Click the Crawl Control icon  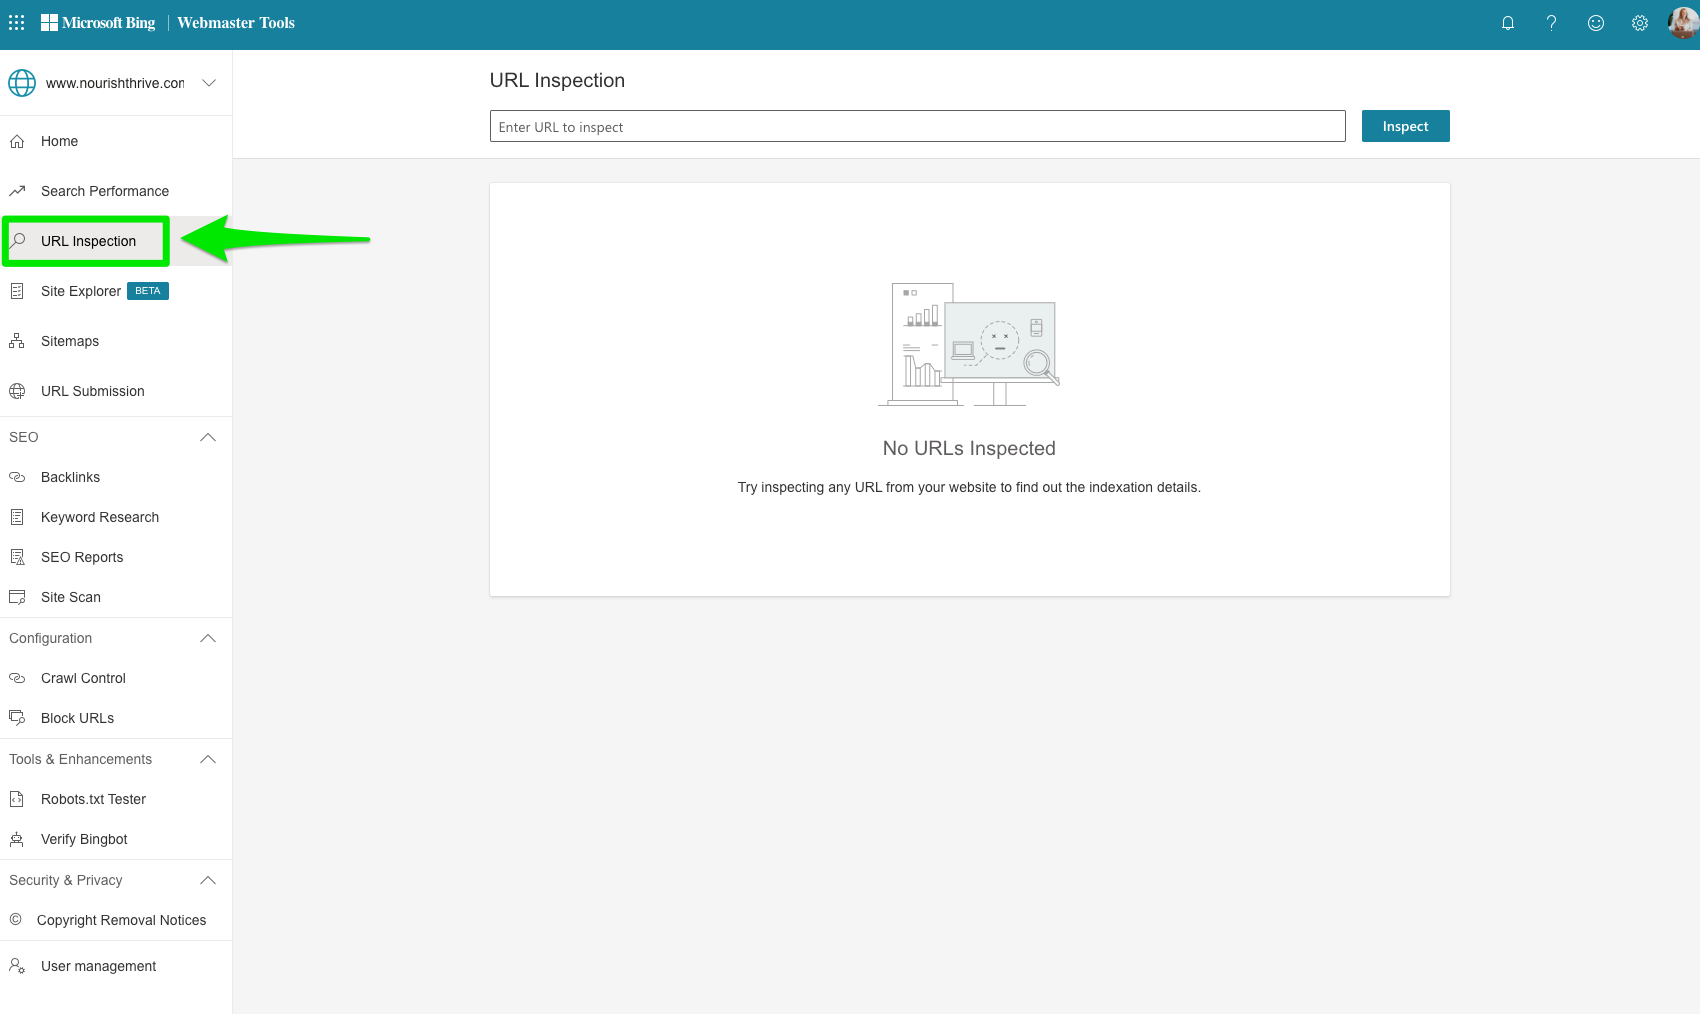(17, 678)
